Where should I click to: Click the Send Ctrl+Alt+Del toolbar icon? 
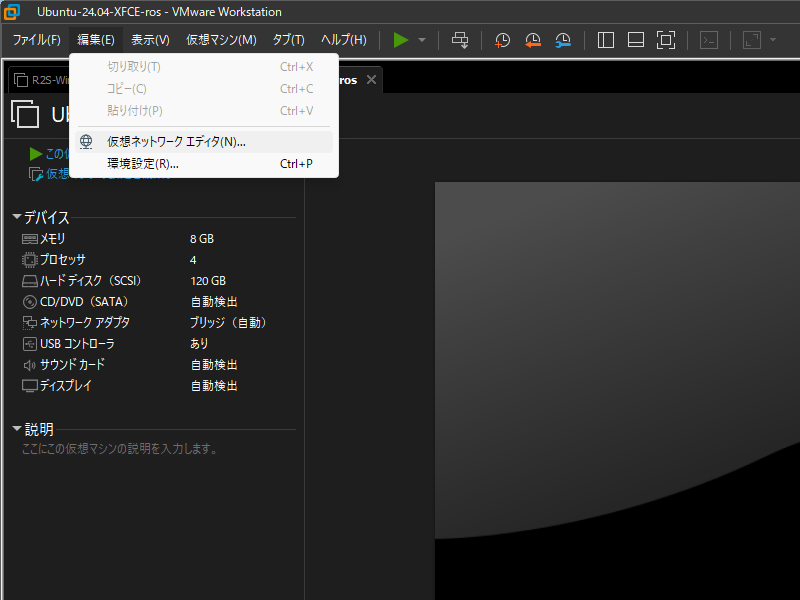tap(460, 40)
